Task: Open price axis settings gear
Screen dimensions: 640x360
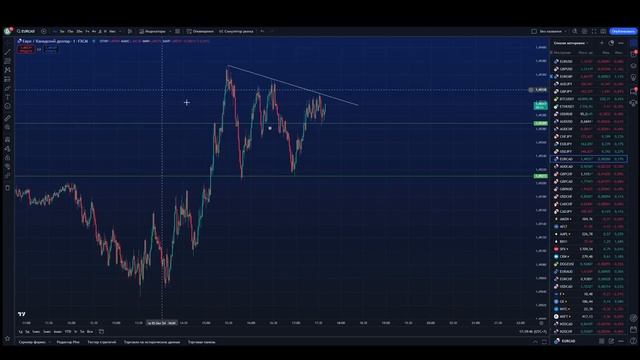Action: [541, 323]
